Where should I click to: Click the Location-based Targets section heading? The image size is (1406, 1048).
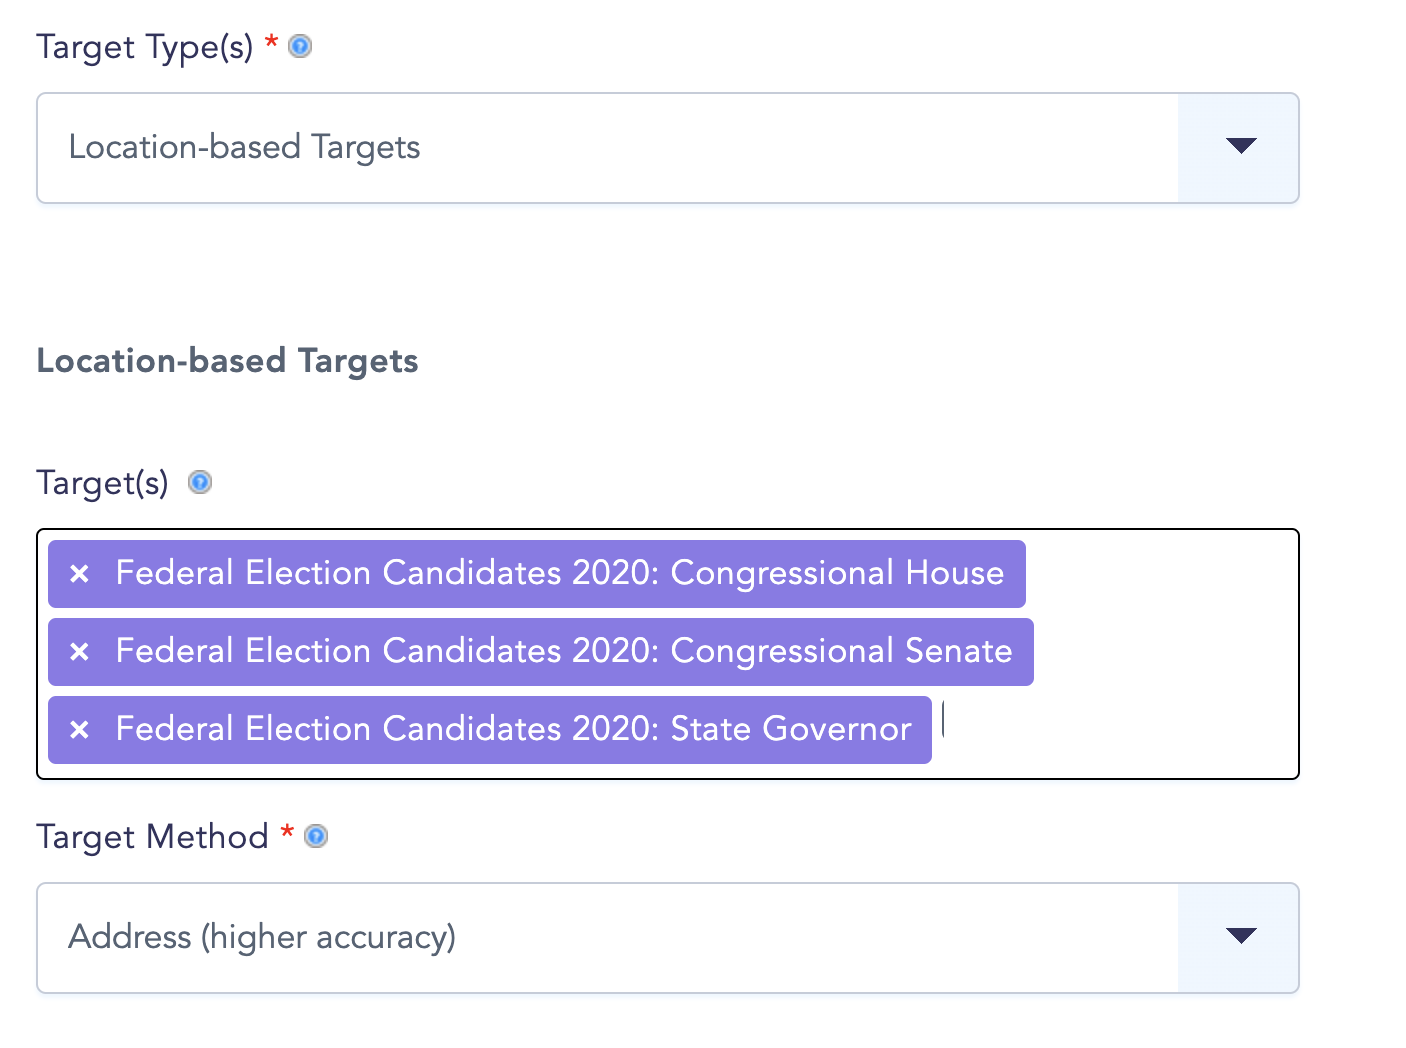(227, 361)
